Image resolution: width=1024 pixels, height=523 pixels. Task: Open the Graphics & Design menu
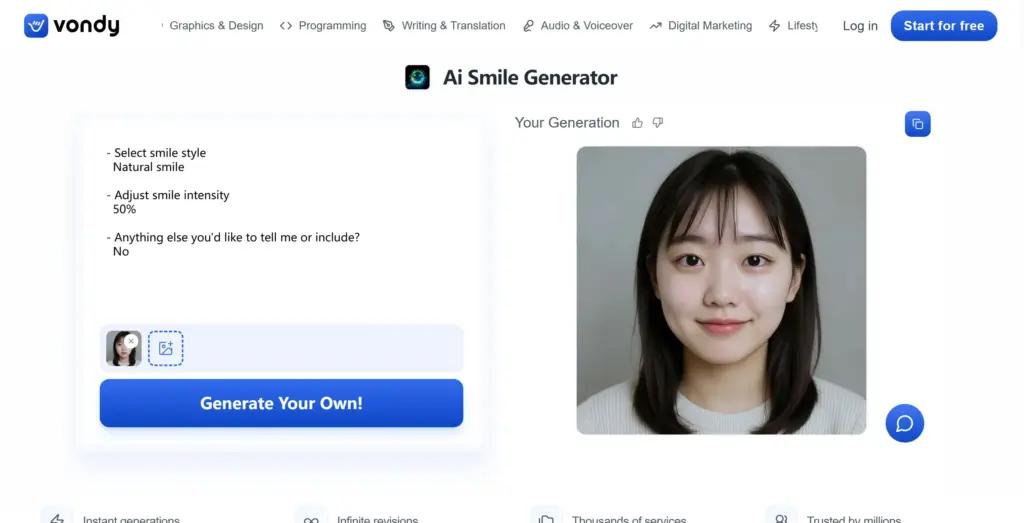(216, 25)
